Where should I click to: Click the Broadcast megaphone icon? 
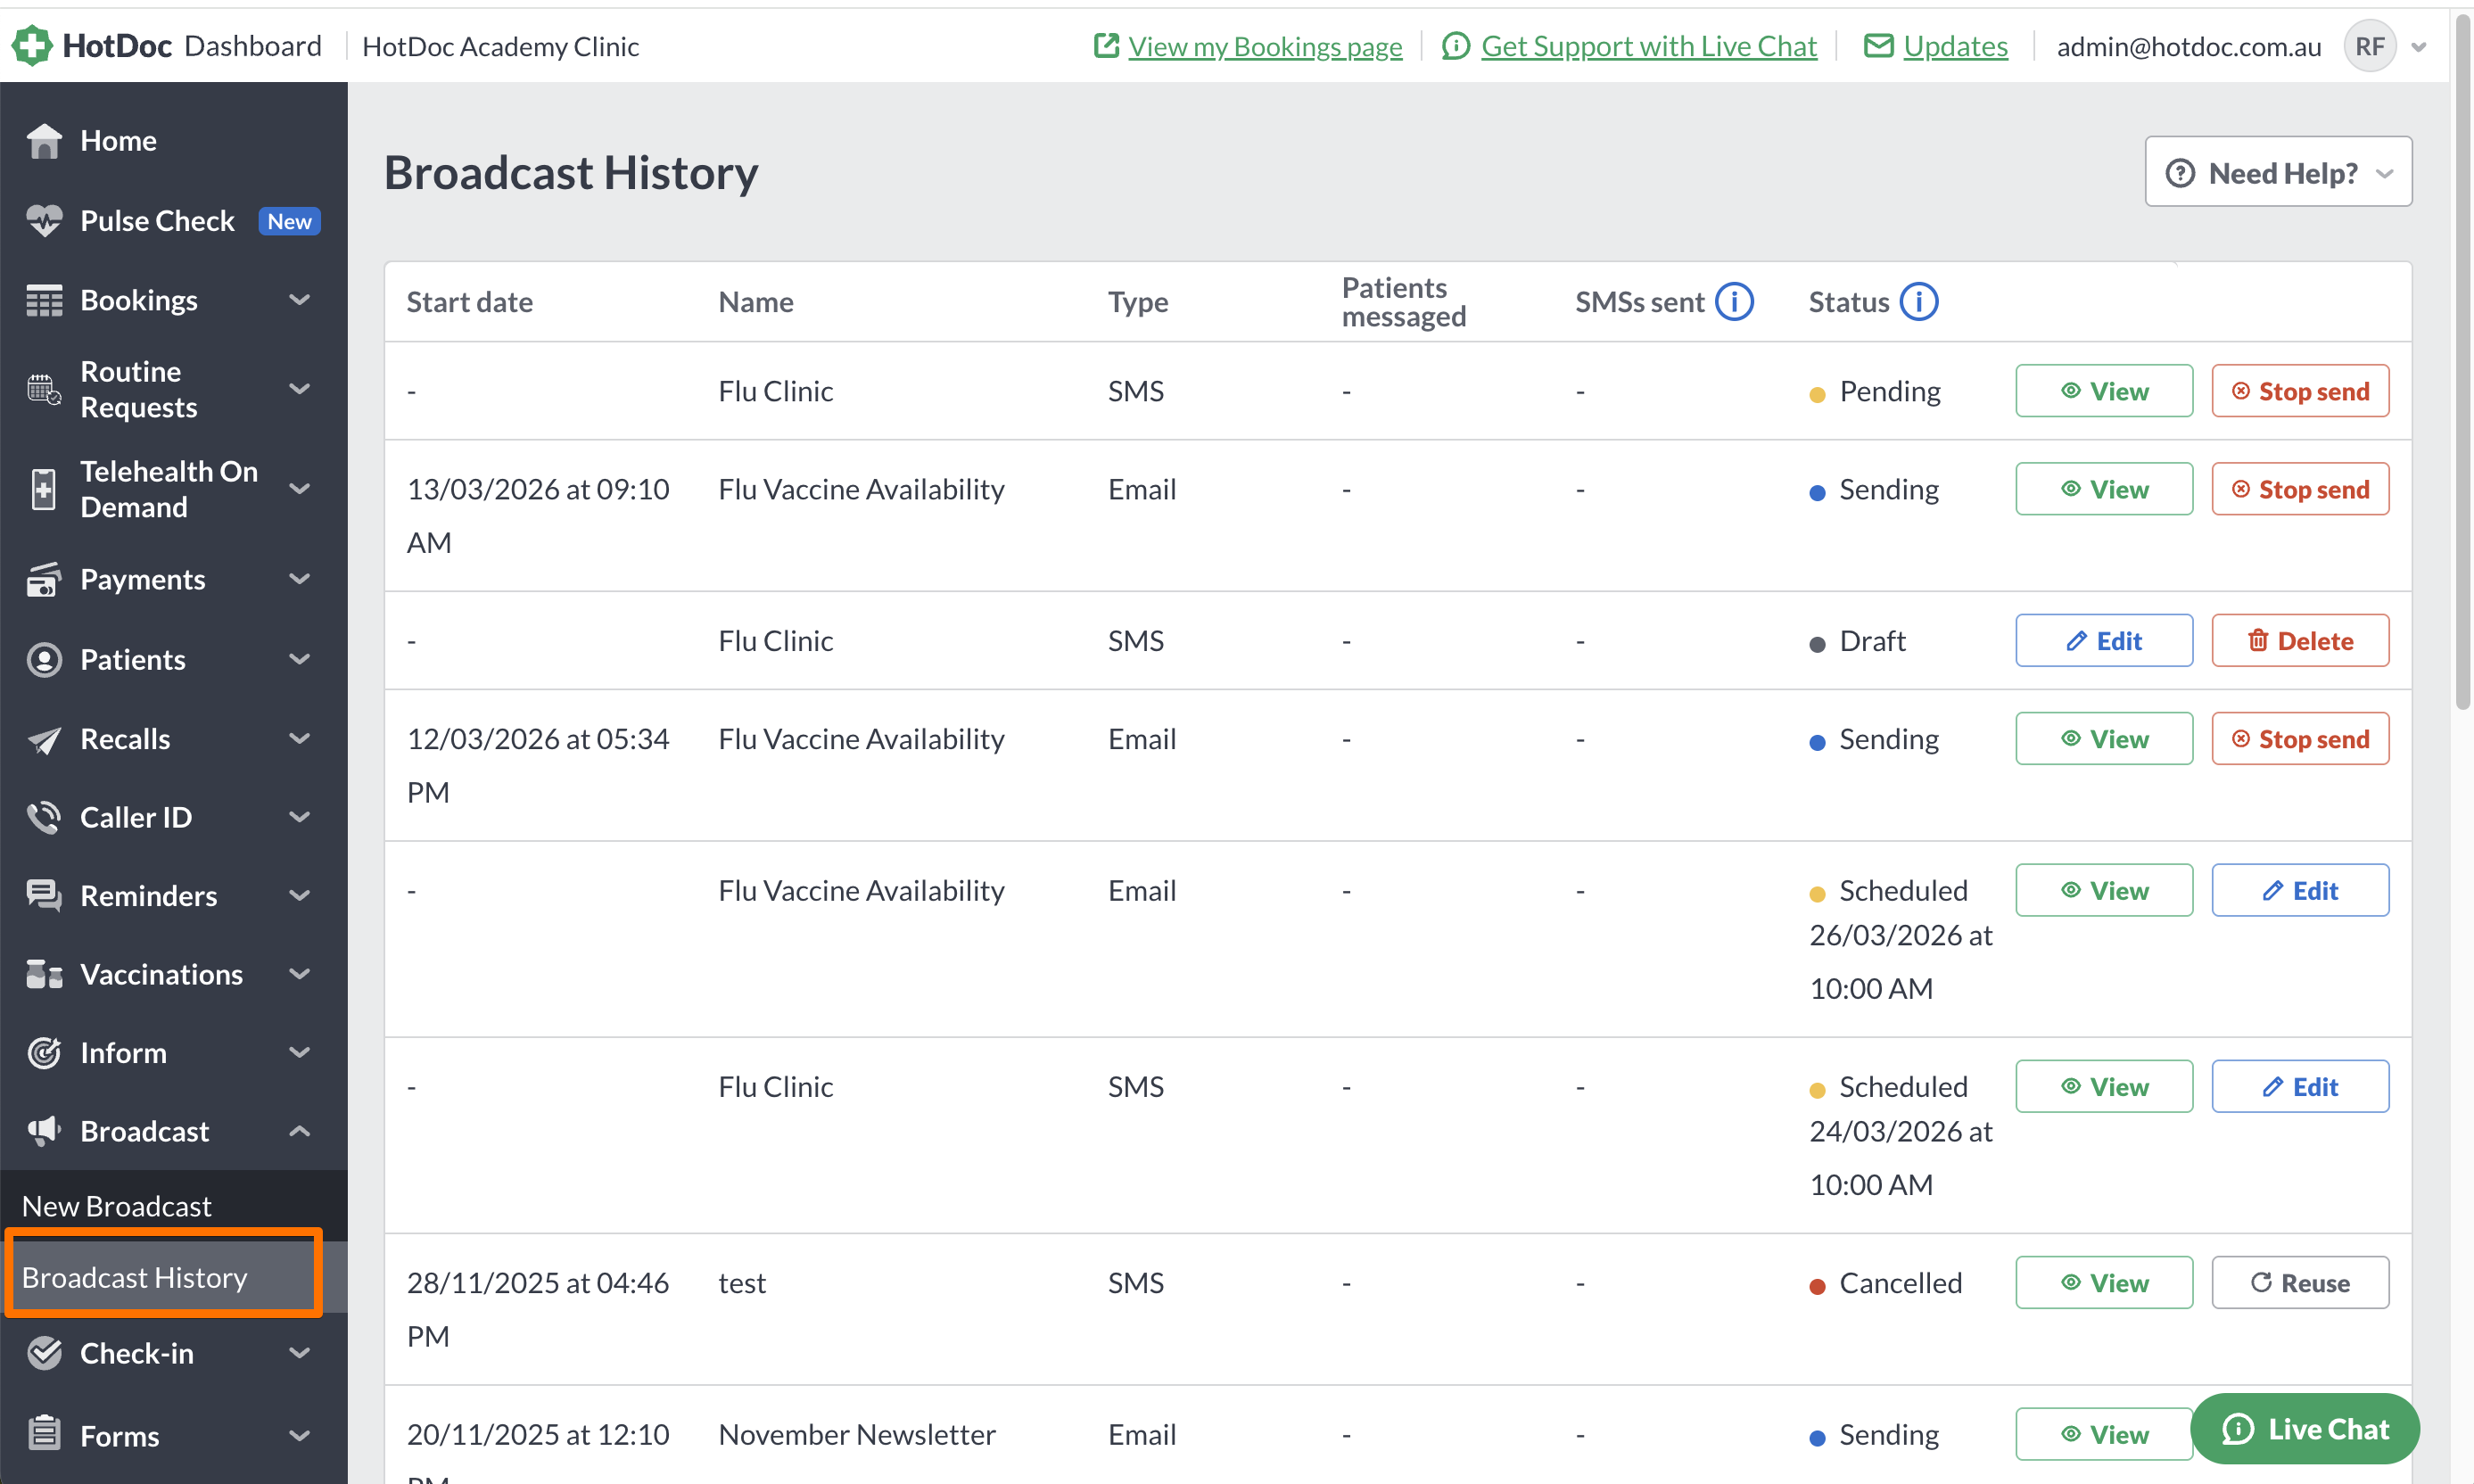(x=44, y=1131)
